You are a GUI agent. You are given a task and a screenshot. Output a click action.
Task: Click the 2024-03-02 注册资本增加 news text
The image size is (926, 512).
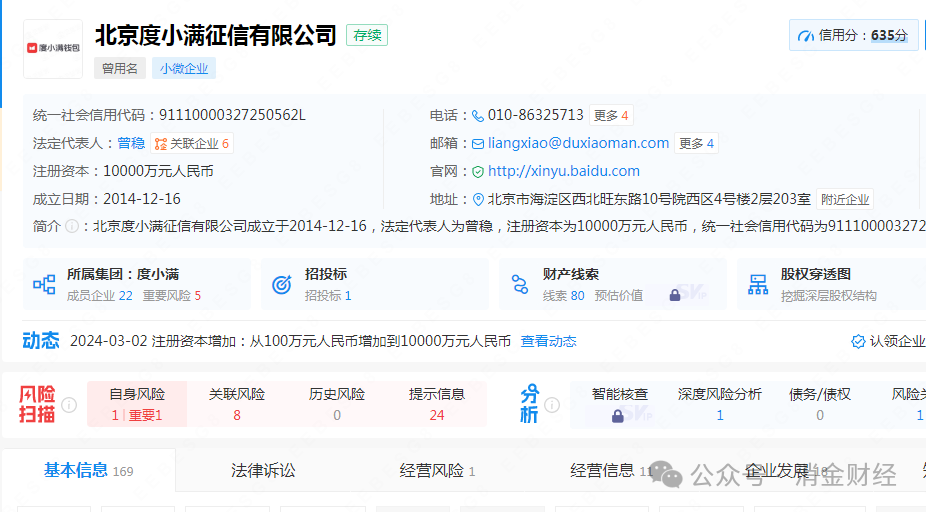[x=290, y=341]
